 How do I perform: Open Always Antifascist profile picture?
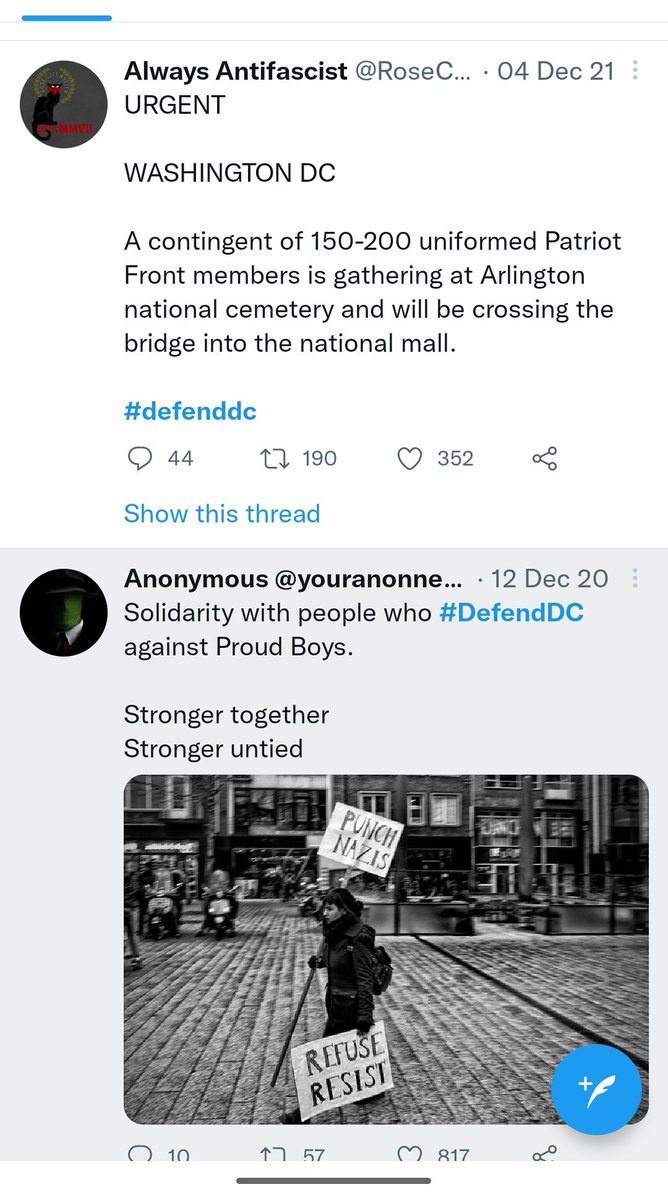click(x=63, y=104)
